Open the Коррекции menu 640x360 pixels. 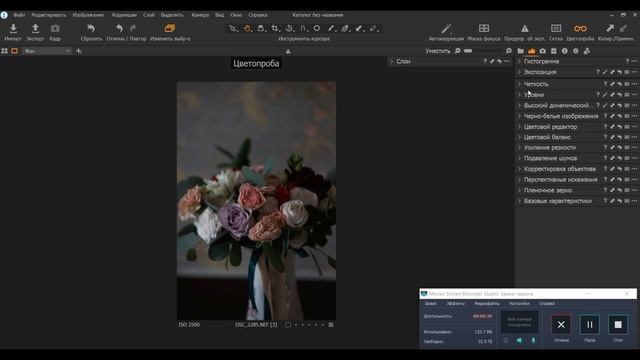tap(124, 15)
